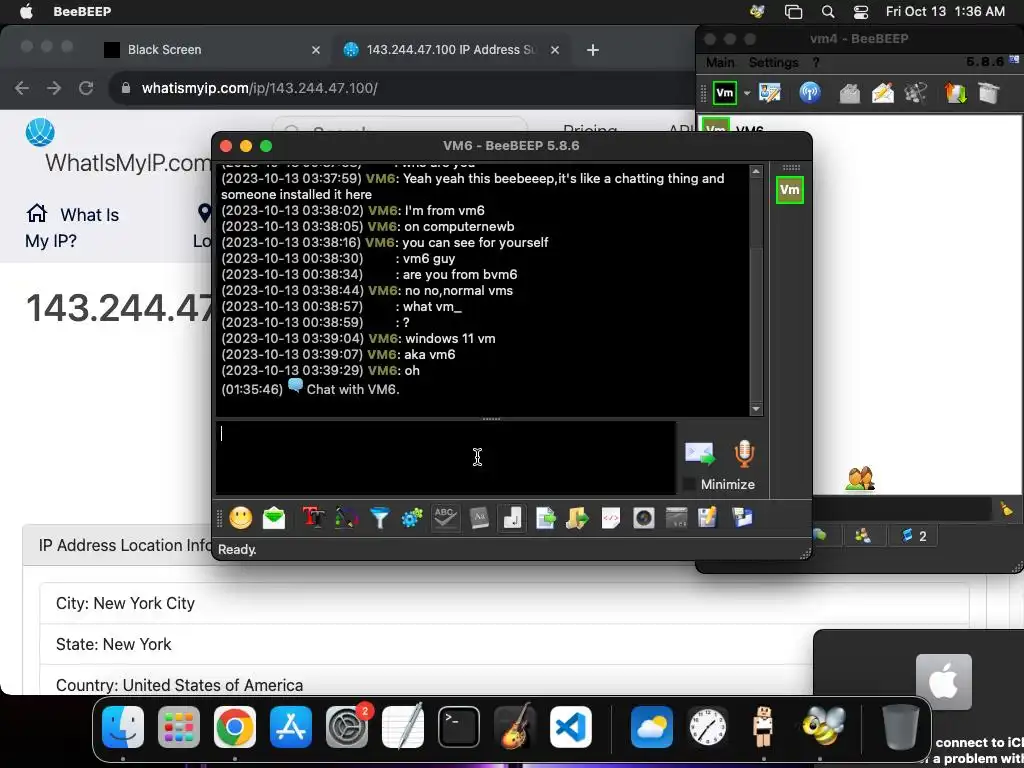Click the Spotlight search icon in menu bar
1024x768 pixels.
827,12
